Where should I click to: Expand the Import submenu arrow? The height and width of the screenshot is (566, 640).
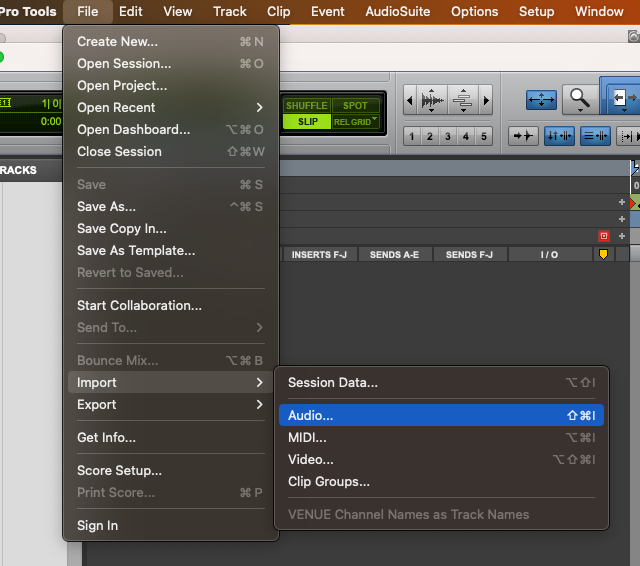(260, 382)
